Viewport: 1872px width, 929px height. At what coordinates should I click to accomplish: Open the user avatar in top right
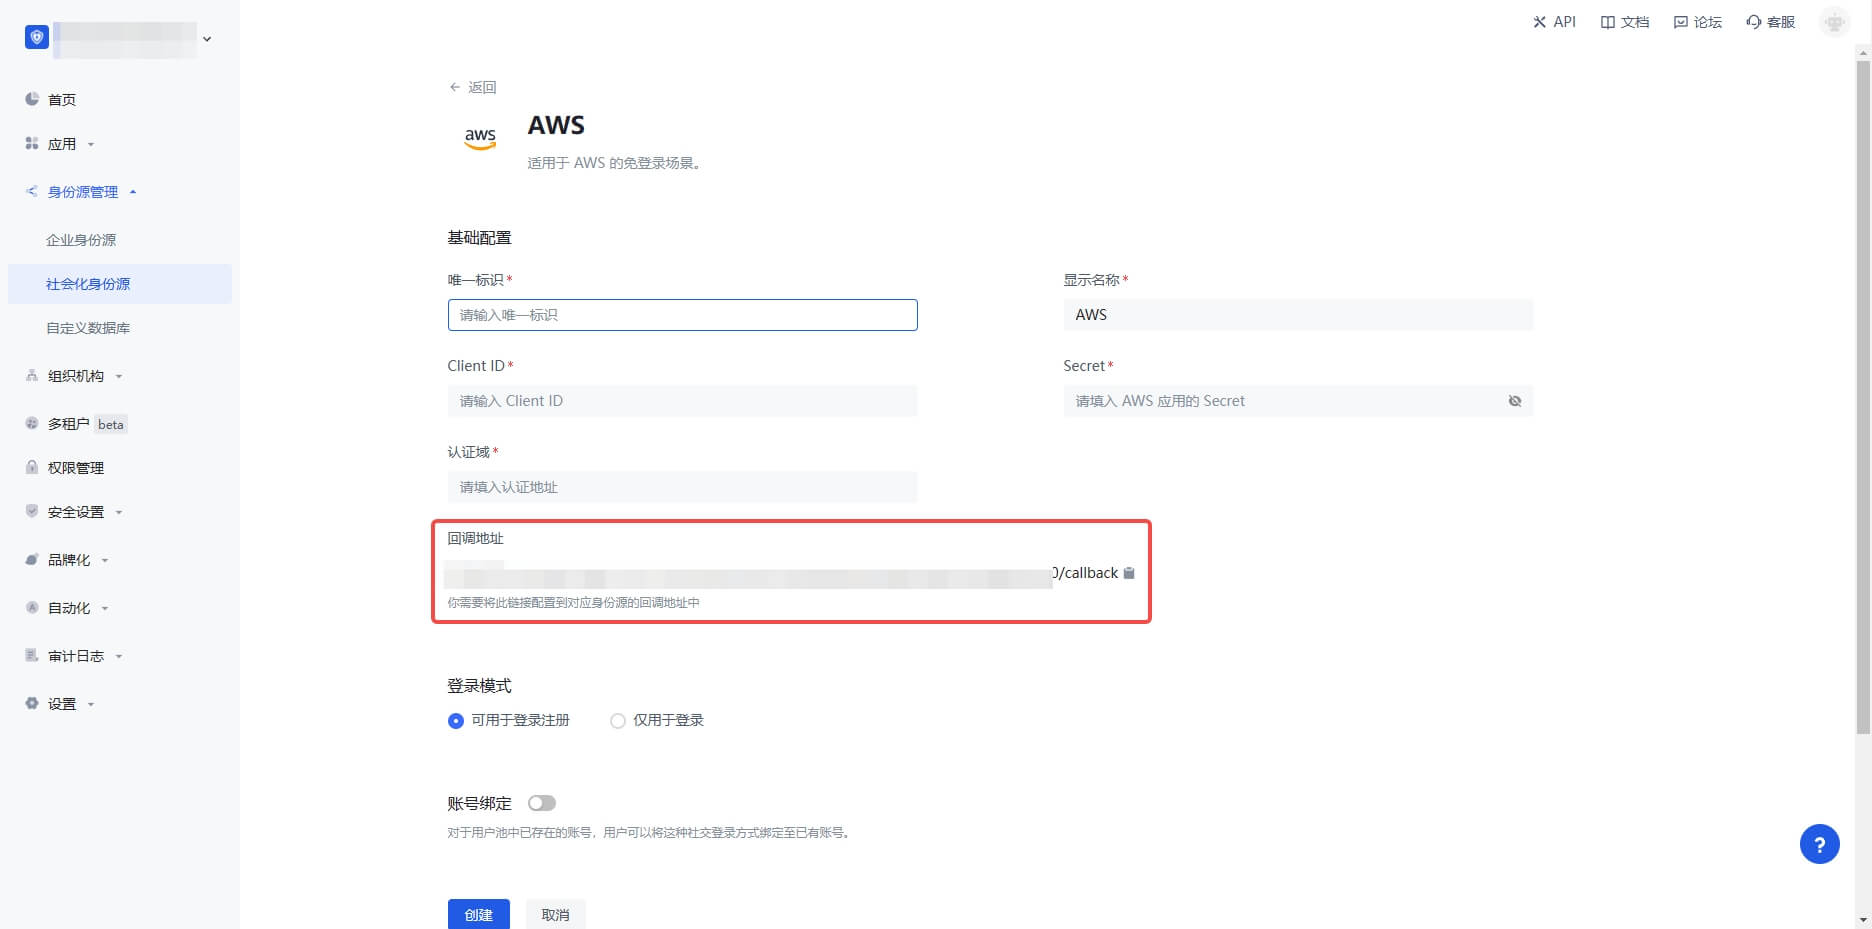point(1834,22)
